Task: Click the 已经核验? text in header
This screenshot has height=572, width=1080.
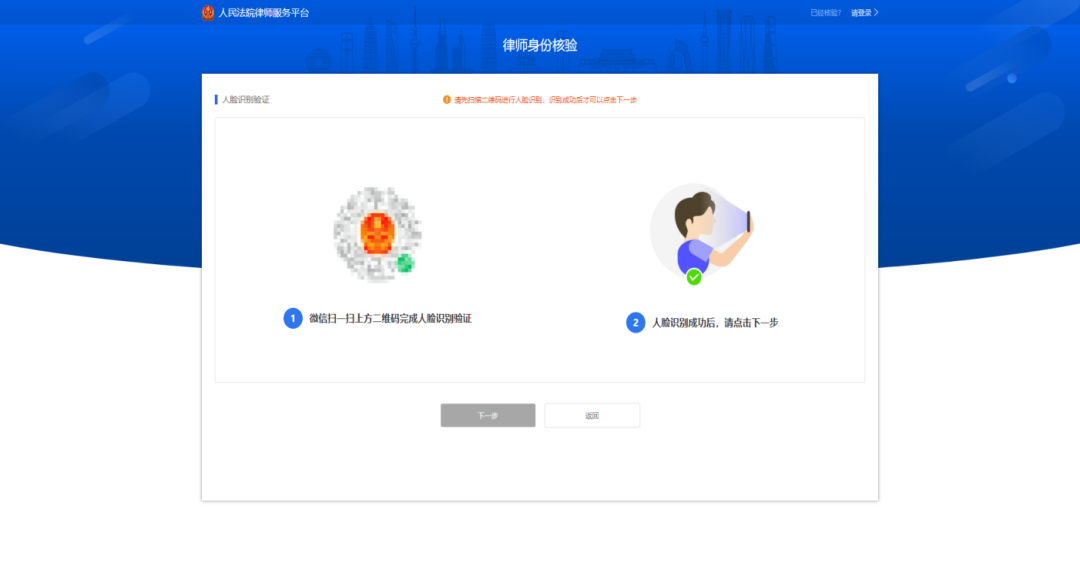Action: tap(825, 12)
